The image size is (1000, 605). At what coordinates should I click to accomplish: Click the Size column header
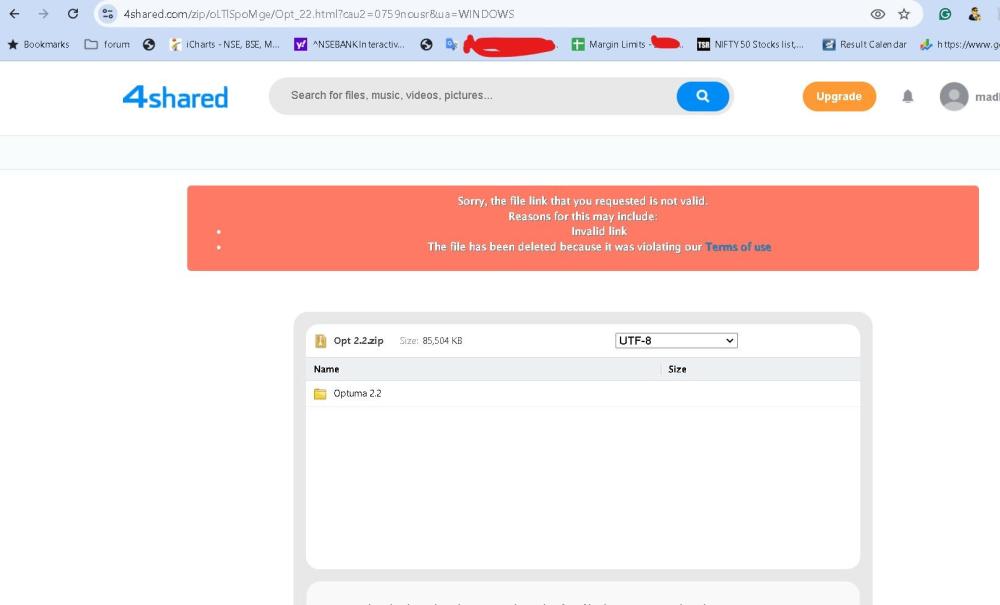pyautogui.click(x=677, y=369)
